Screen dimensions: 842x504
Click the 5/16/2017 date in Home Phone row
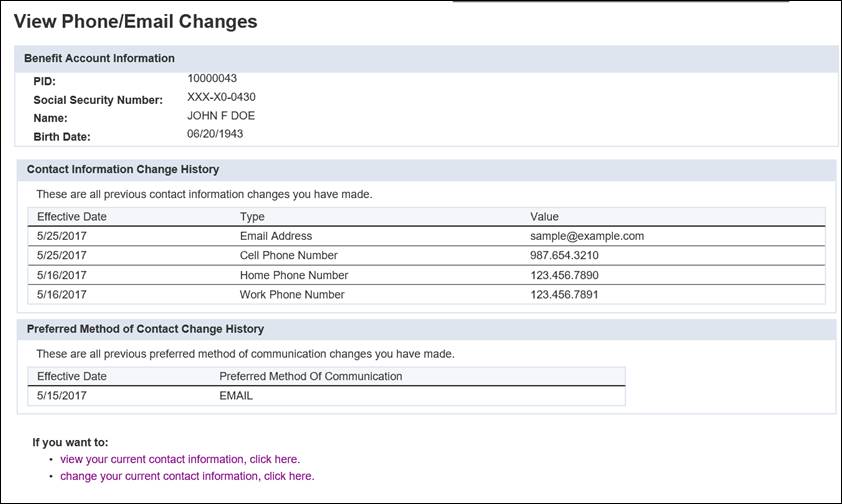[x=62, y=275]
